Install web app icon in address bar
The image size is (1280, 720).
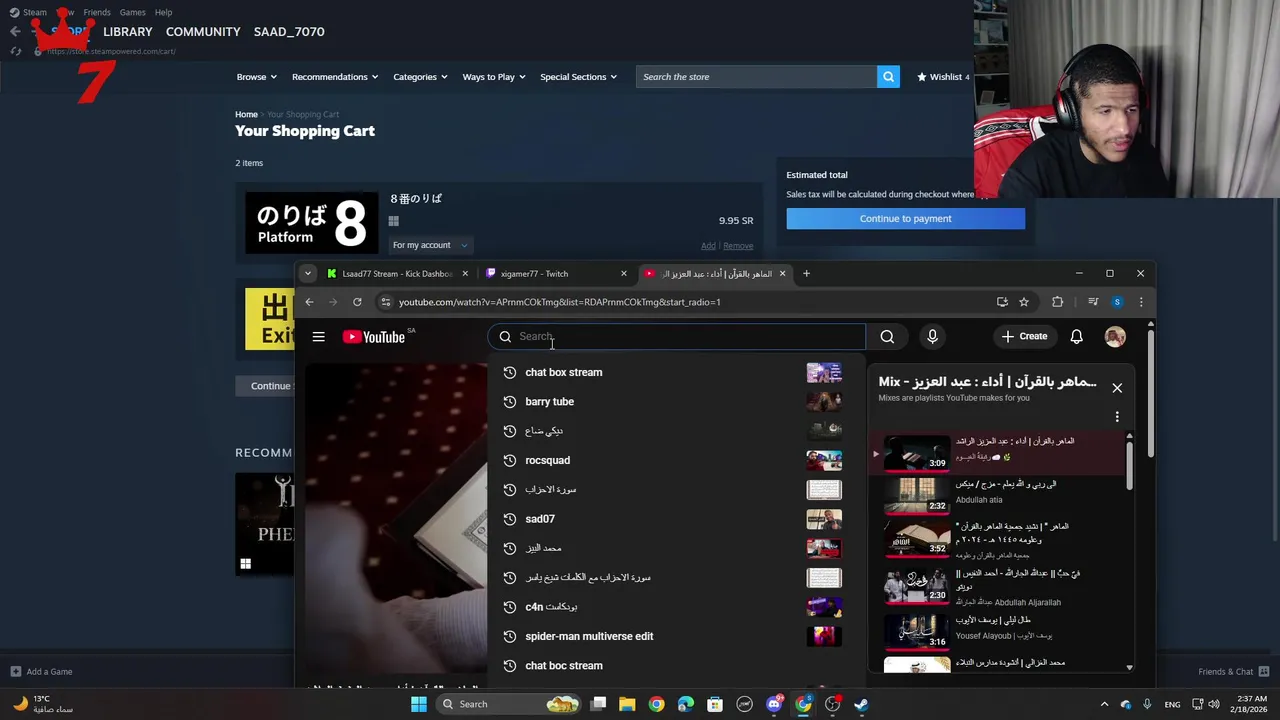pos(1002,302)
